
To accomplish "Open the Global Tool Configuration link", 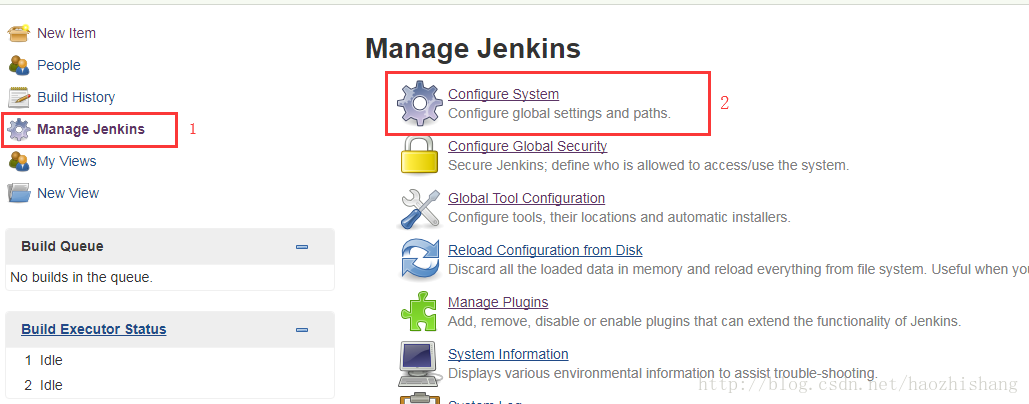I will point(526,197).
